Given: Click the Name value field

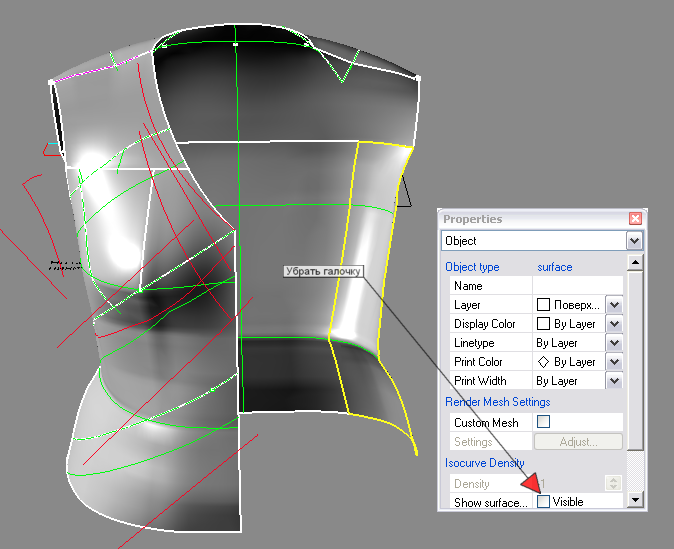Looking at the screenshot, I should (x=577, y=286).
